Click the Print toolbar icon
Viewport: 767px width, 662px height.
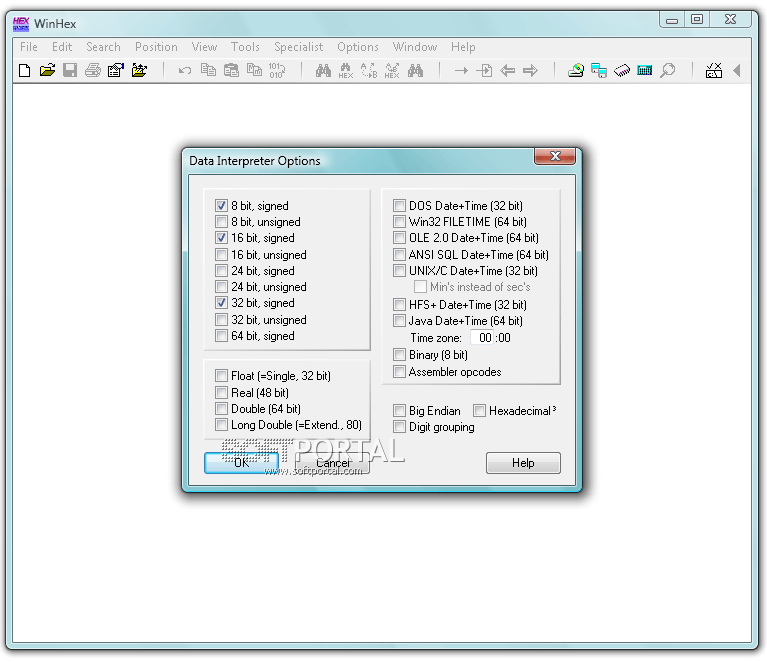[93, 70]
